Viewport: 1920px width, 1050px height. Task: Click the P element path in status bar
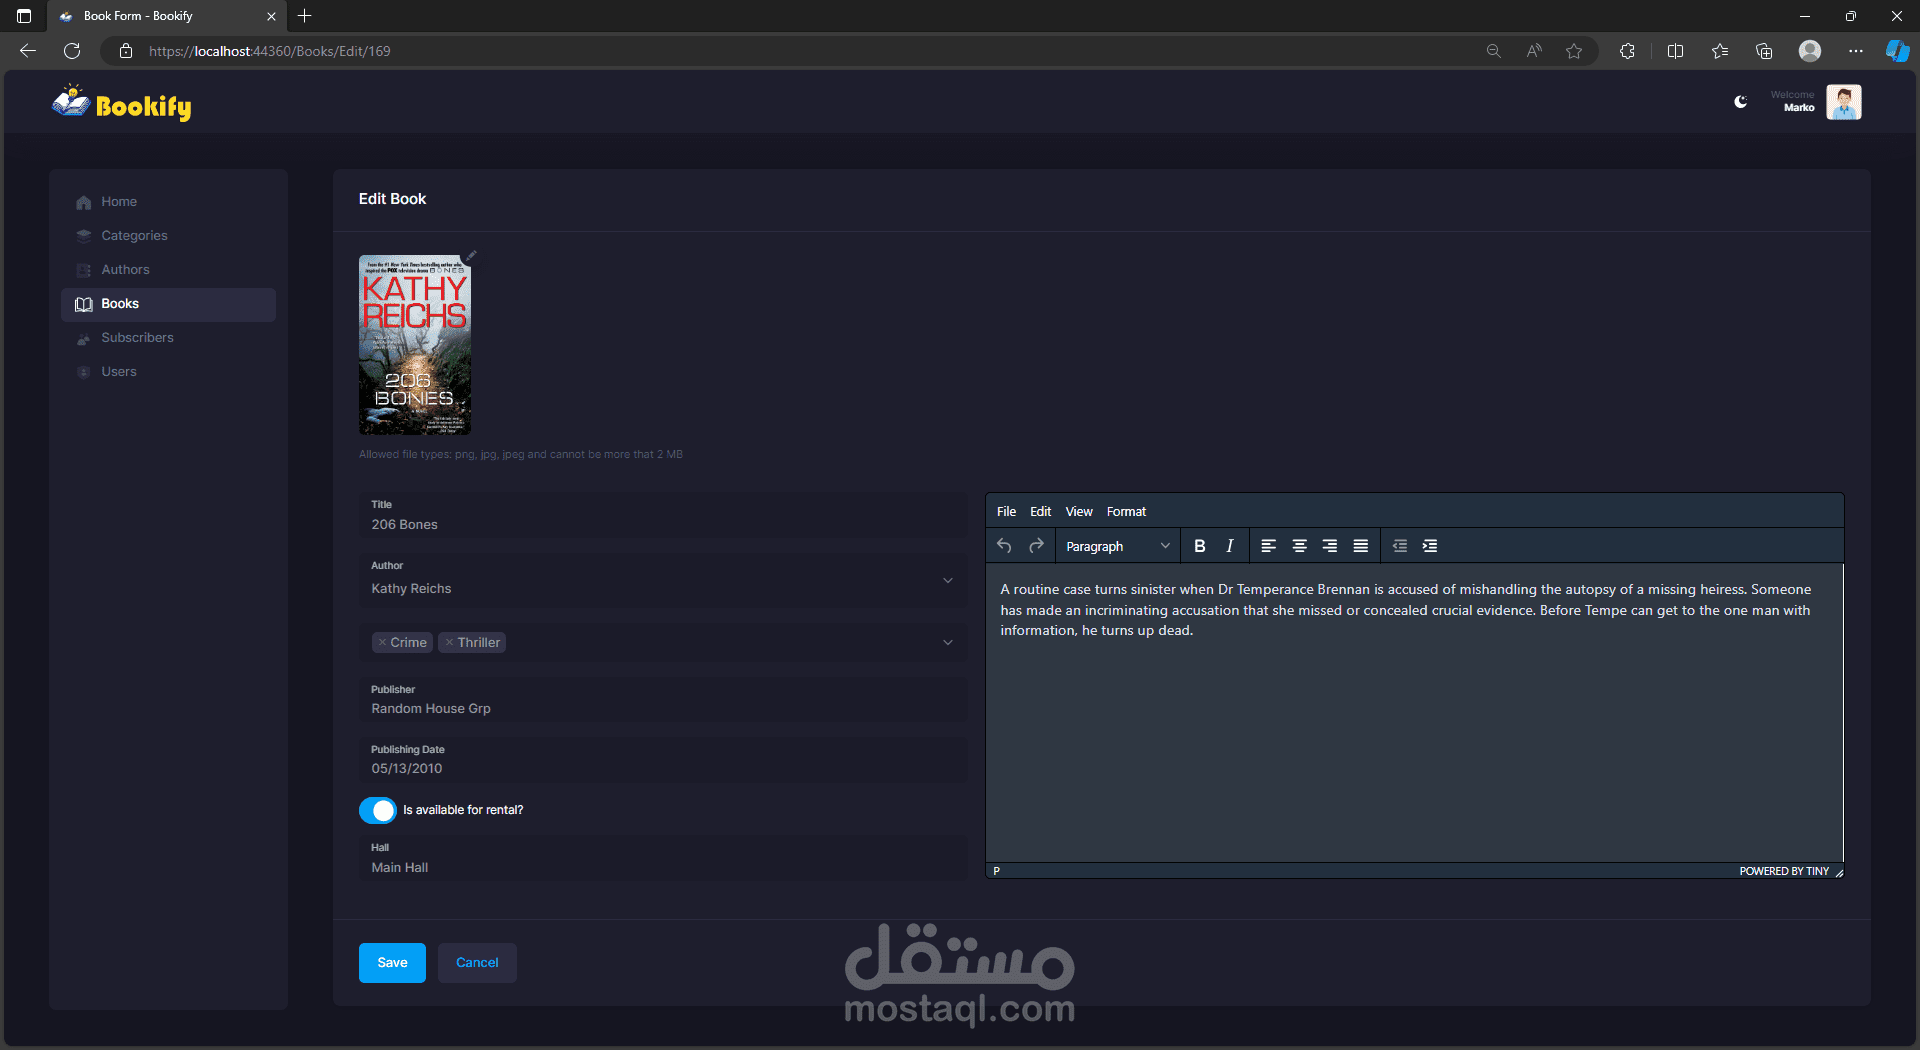pyautogui.click(x=996, y=871)
